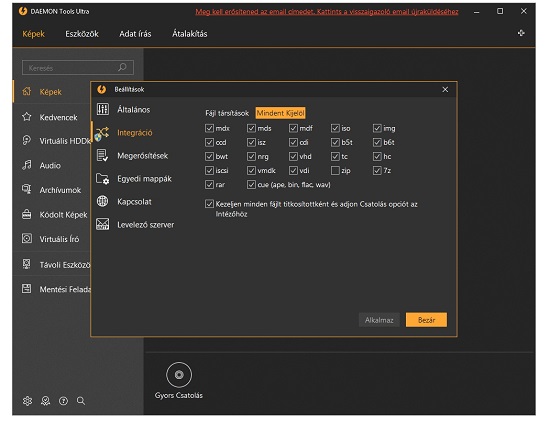Select Megerősítések settings section

[142, 156]
